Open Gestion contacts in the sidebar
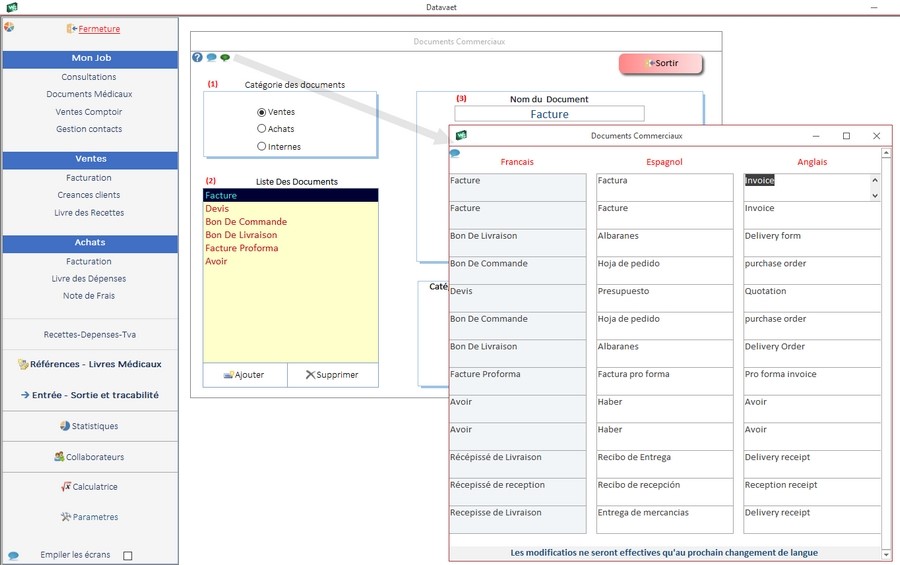Image resolution: width=900 pixels, height=565 pixels. [x=89, y=129]
